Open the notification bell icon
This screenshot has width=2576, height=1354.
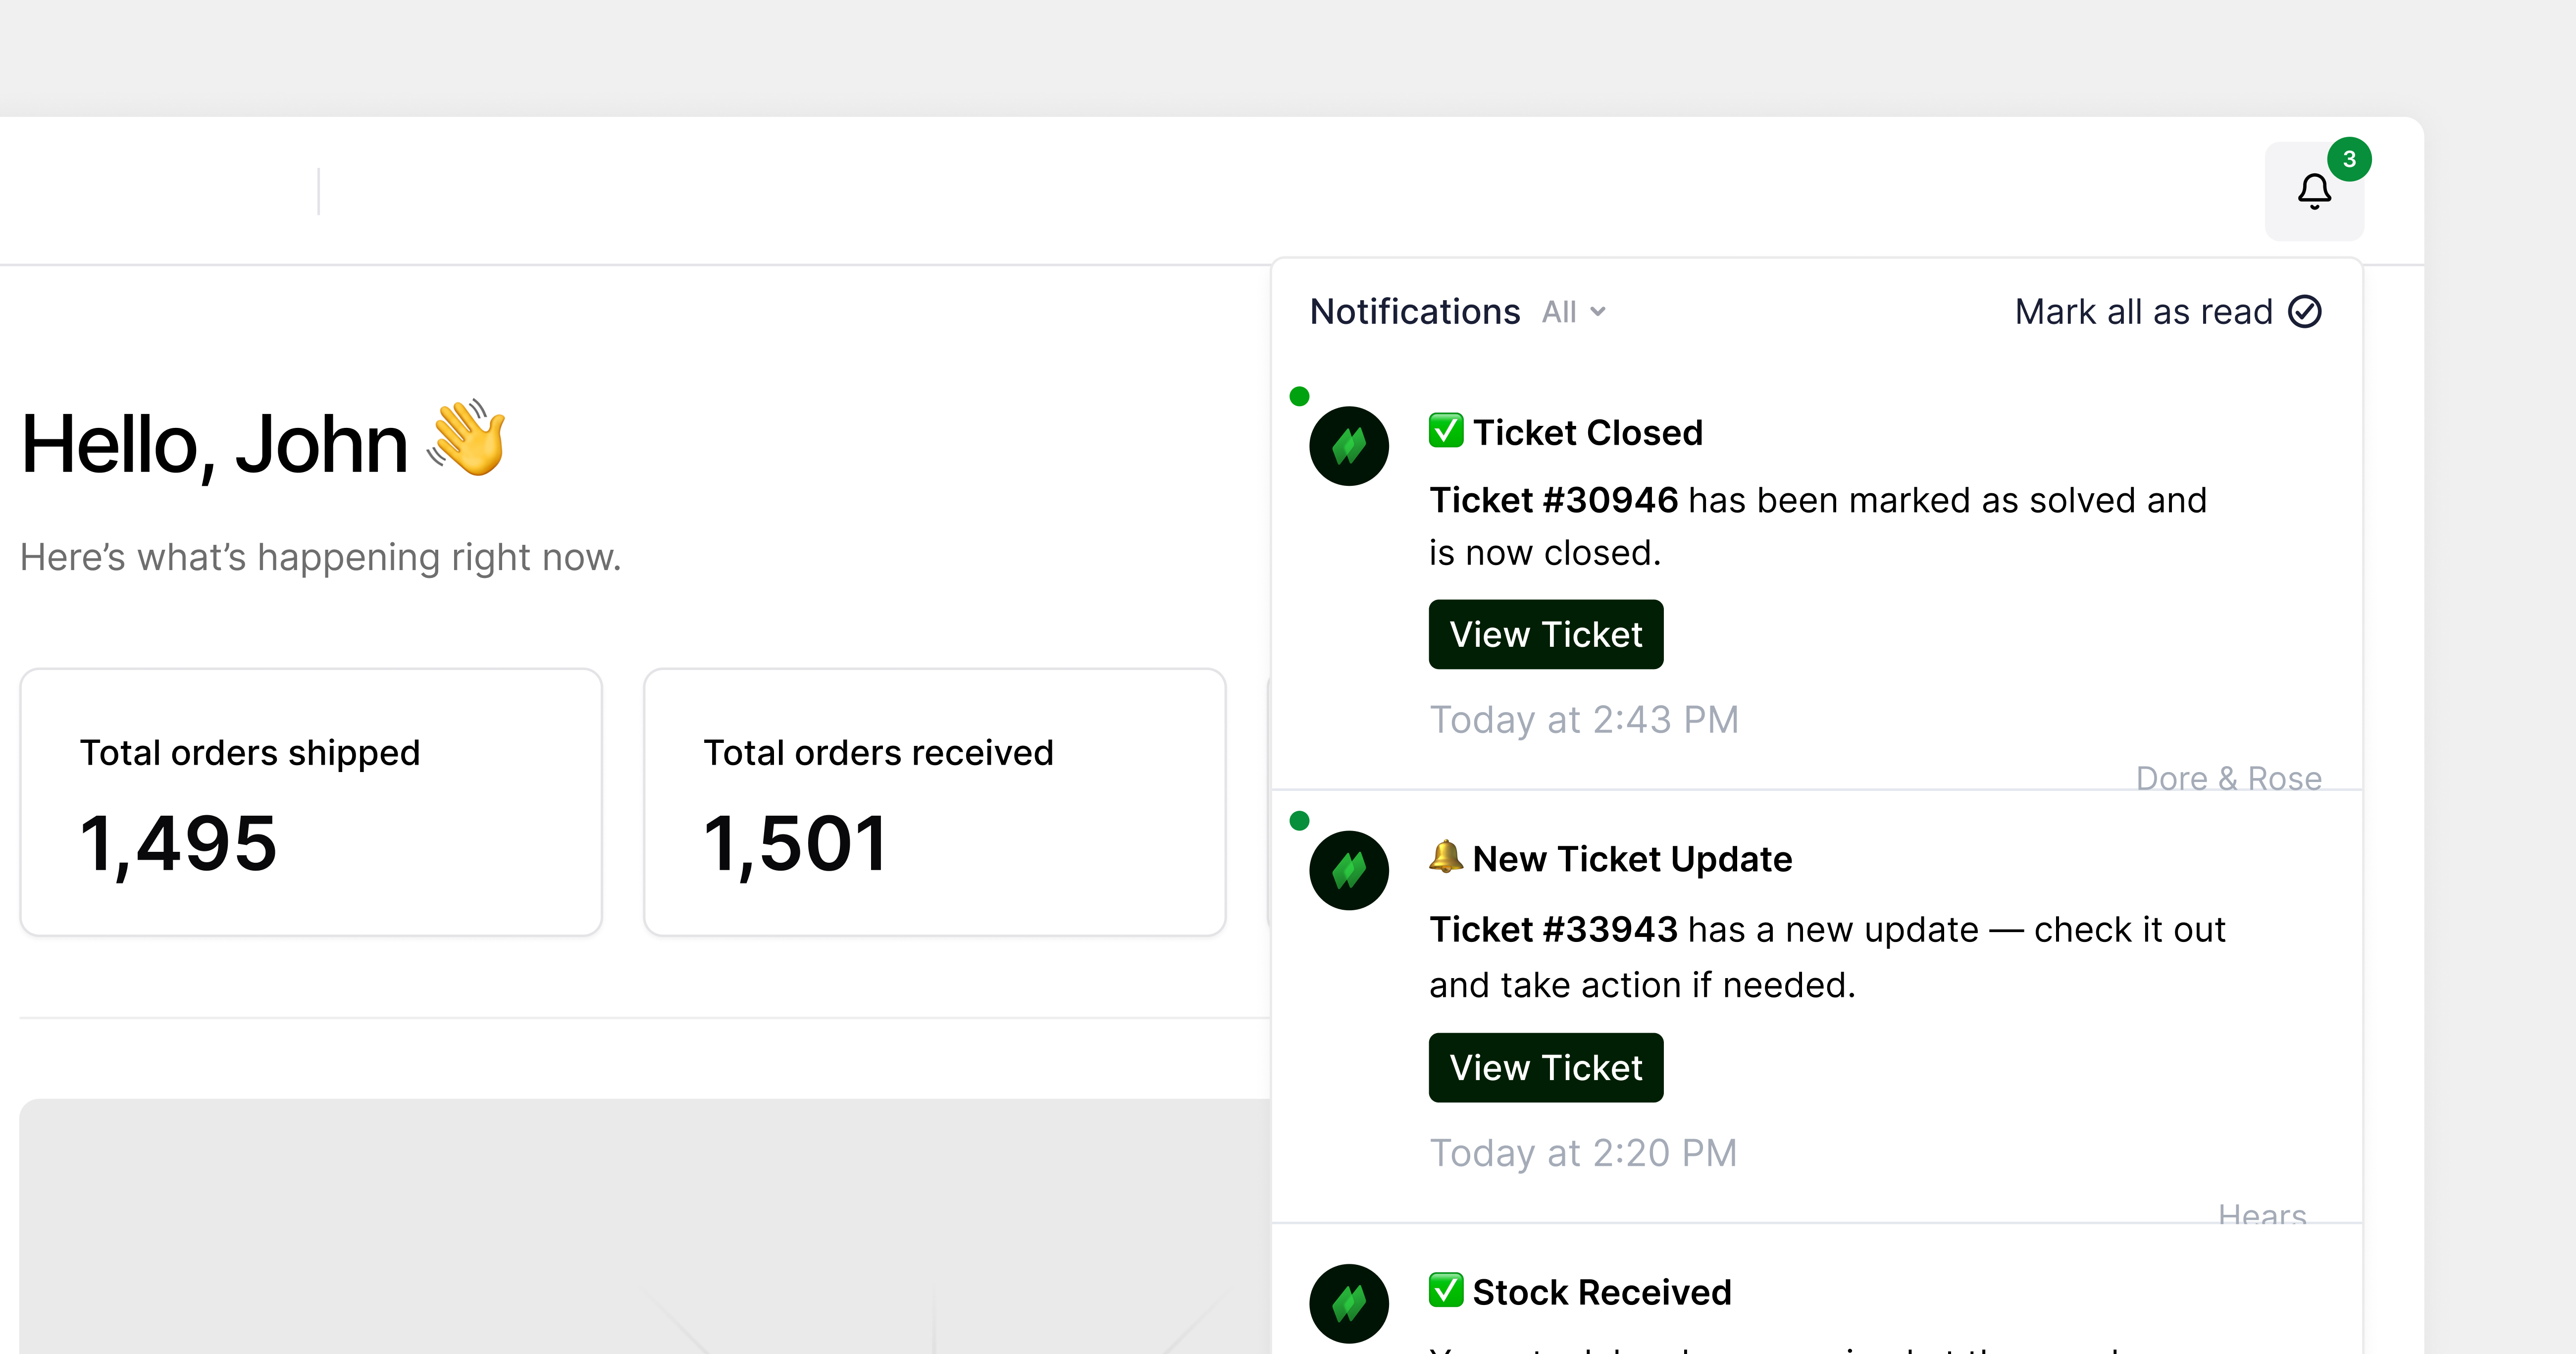(x=2313, y=191)
